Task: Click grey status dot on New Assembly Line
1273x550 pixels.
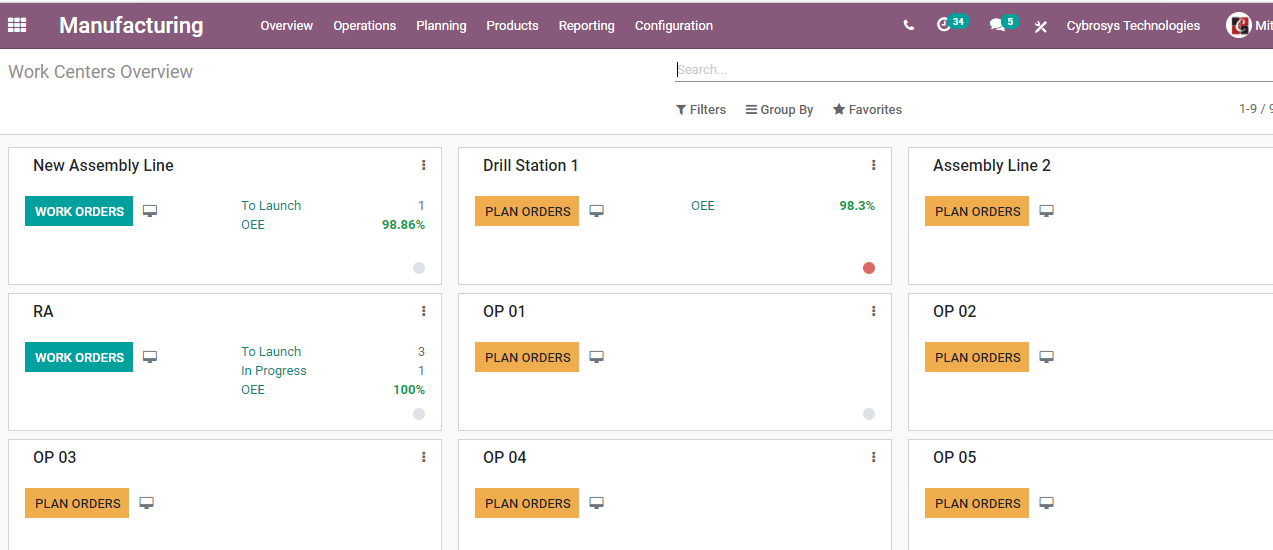Action: pos(419,268)
